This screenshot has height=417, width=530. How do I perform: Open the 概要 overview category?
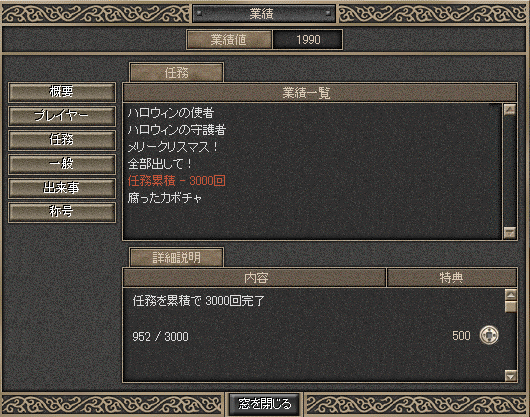point(62,92)
